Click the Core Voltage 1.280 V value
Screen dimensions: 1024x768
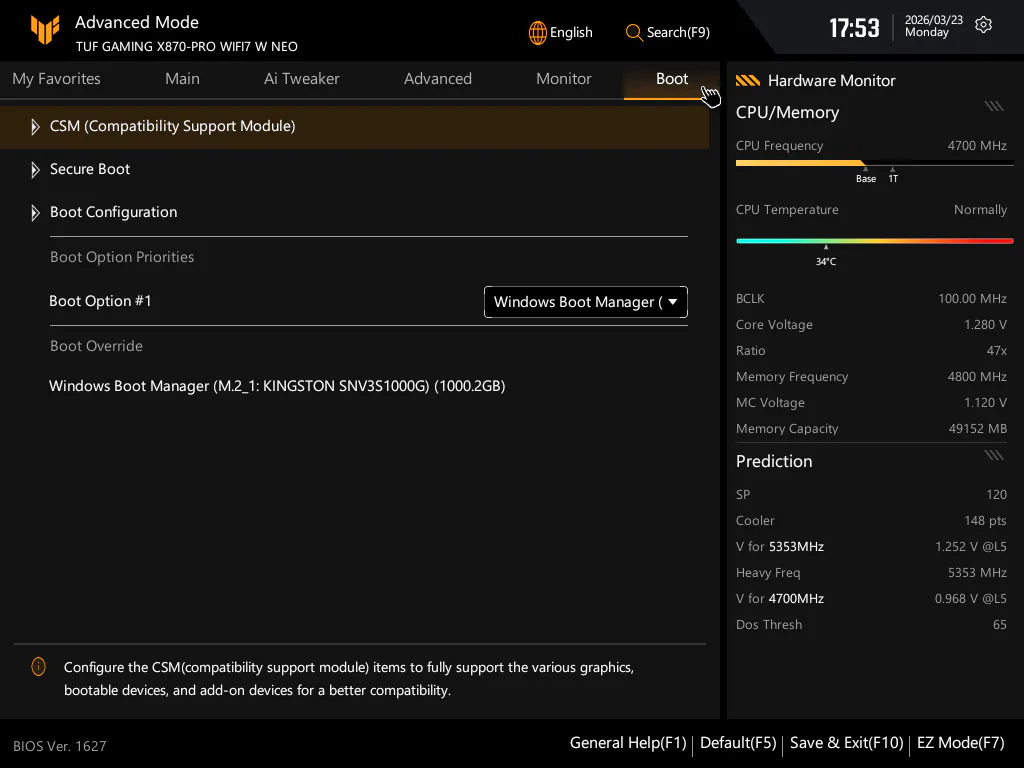tap(985, 325)
